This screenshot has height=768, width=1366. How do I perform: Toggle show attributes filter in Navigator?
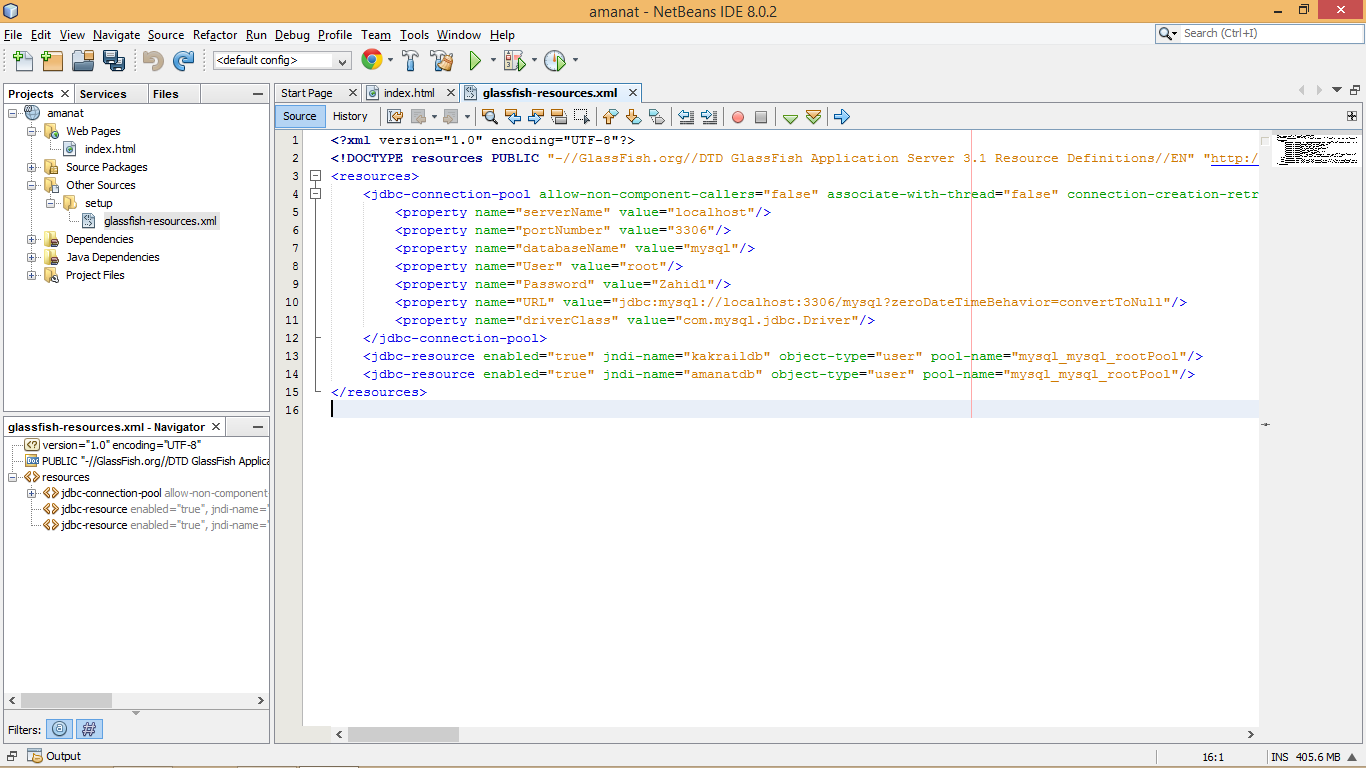pos(61,729)
